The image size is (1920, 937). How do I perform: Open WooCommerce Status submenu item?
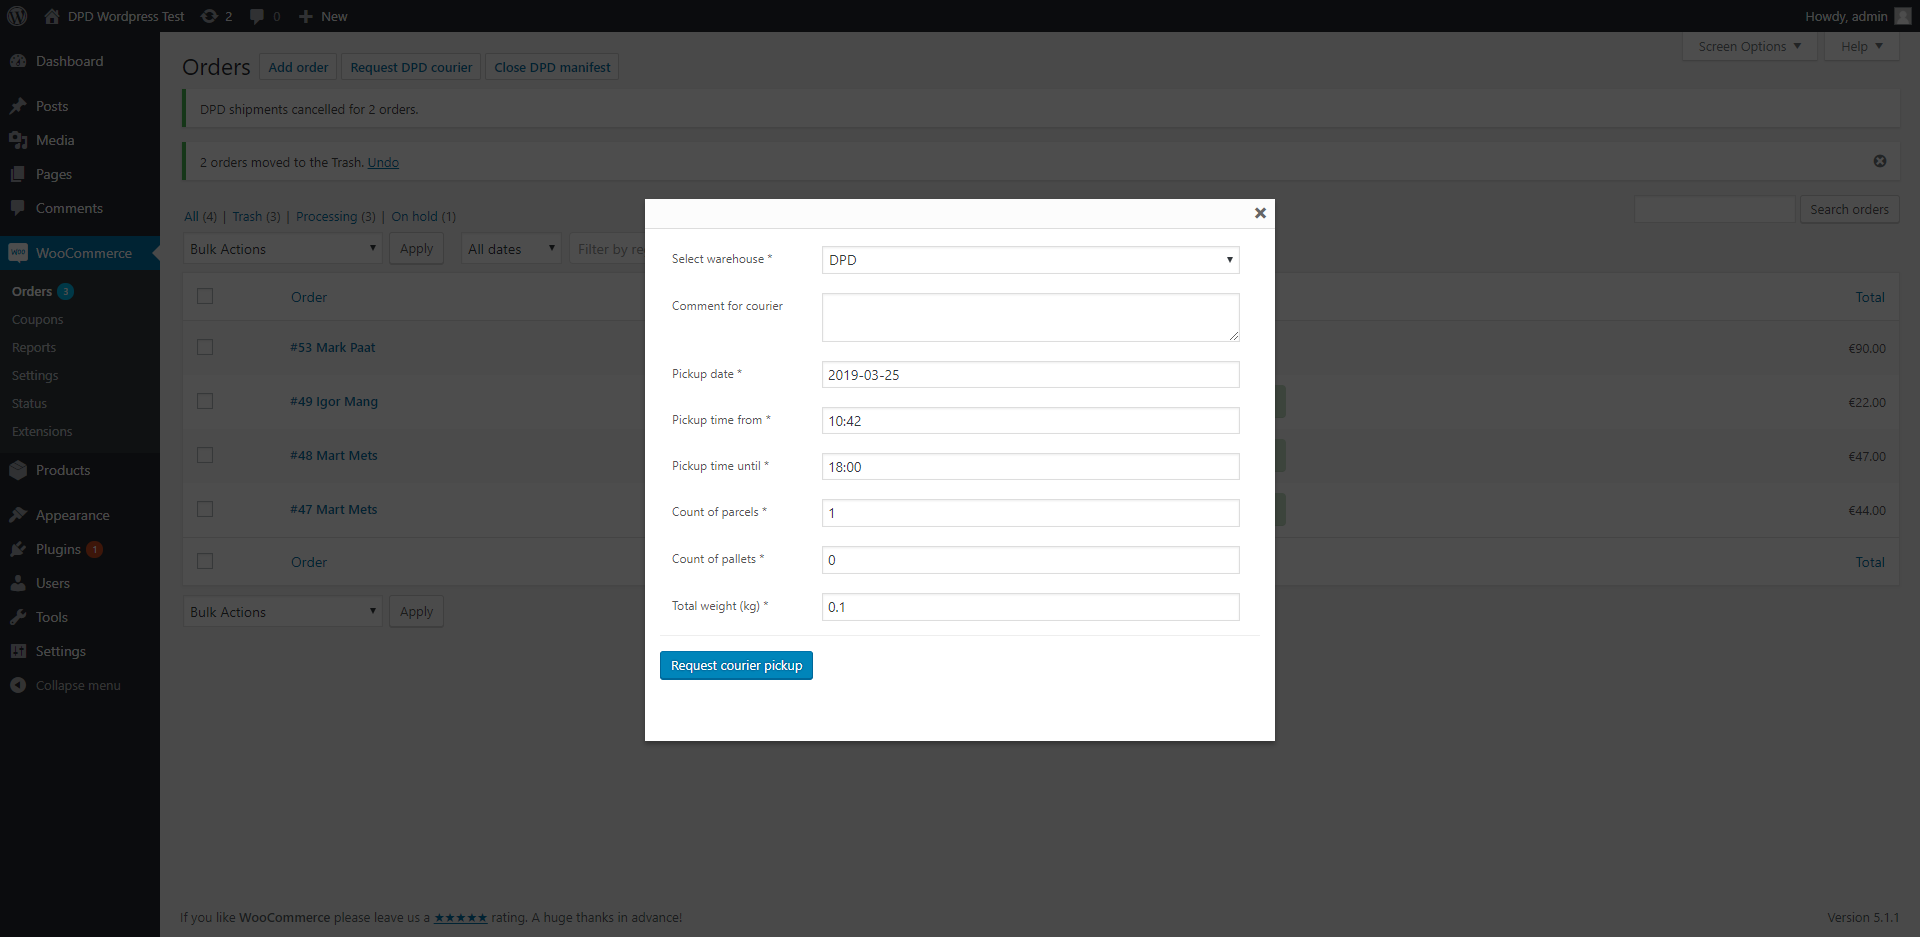tap(29, 404)
